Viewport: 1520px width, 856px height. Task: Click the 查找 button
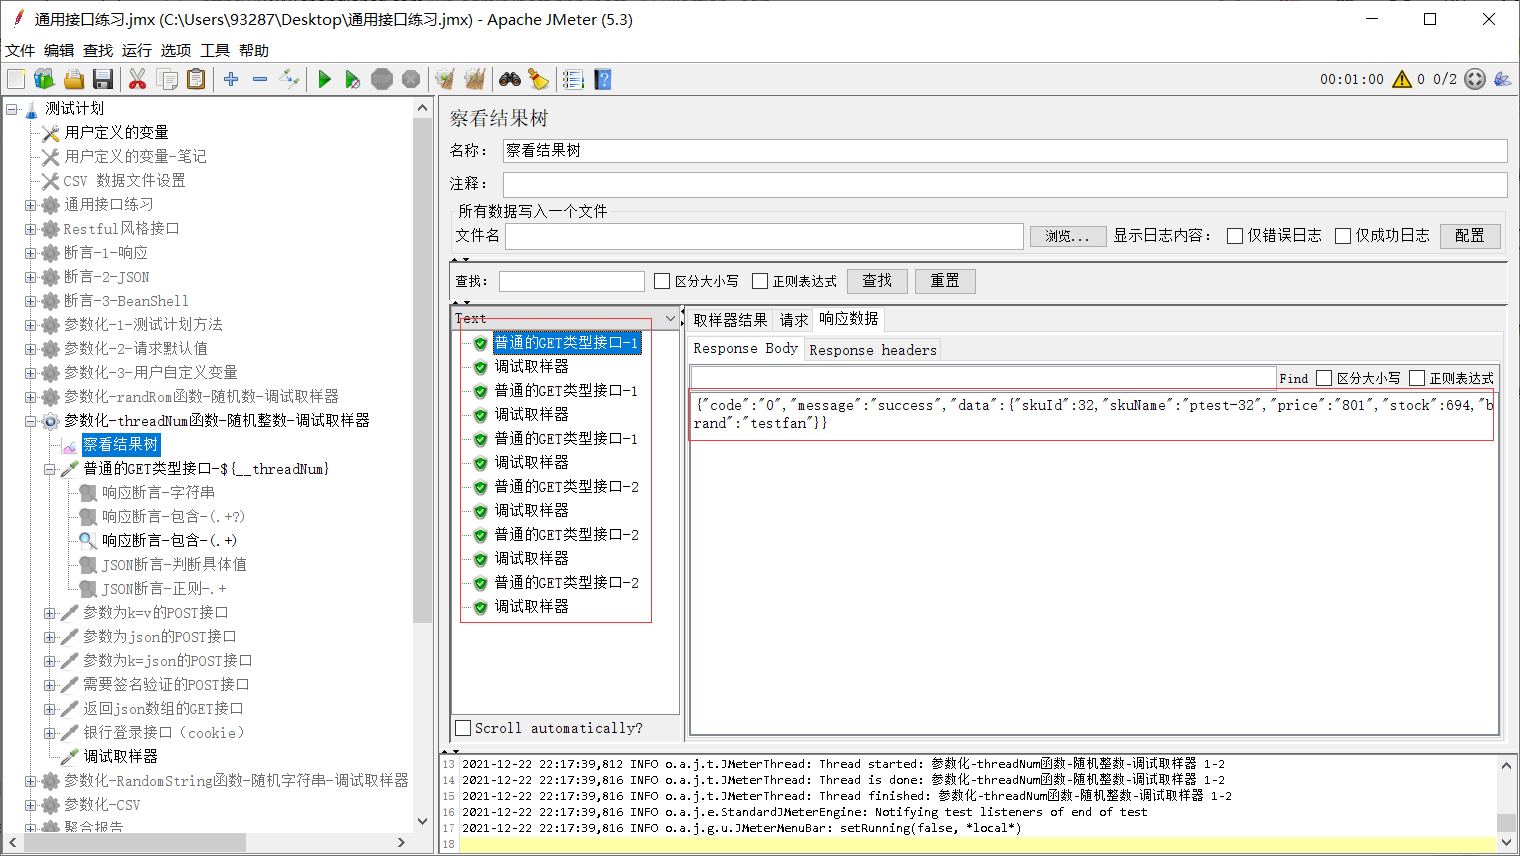pos(877,281)
